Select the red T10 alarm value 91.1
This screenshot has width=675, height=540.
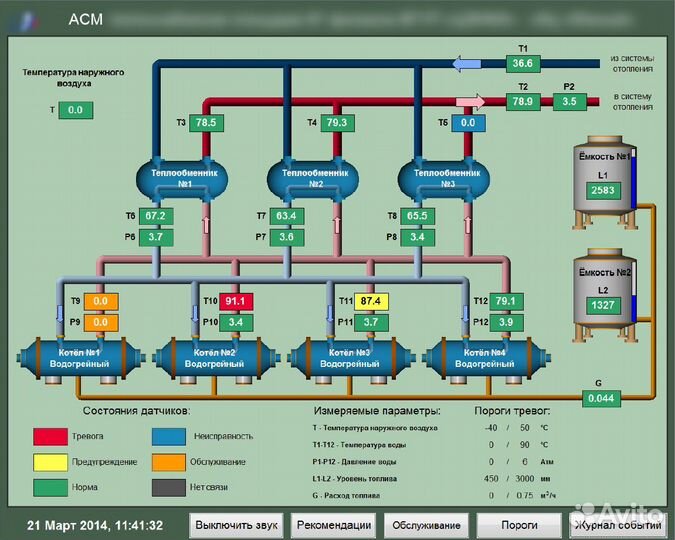[x=237, y=301]
